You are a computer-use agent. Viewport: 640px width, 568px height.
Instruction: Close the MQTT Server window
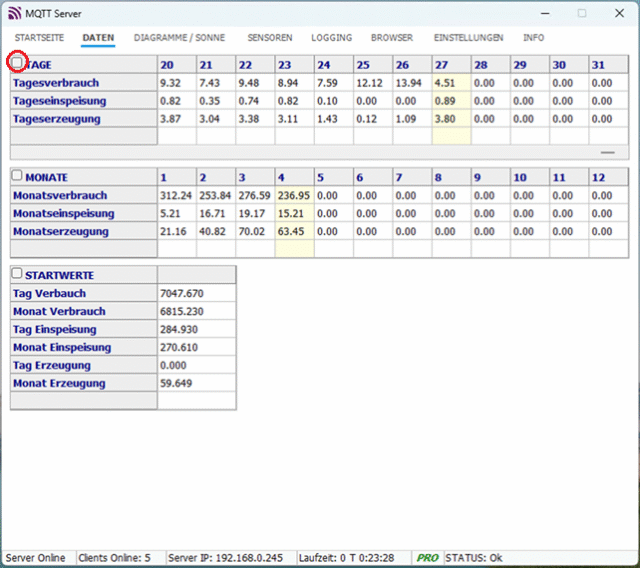pyautogui.click(x=619, y=13)
